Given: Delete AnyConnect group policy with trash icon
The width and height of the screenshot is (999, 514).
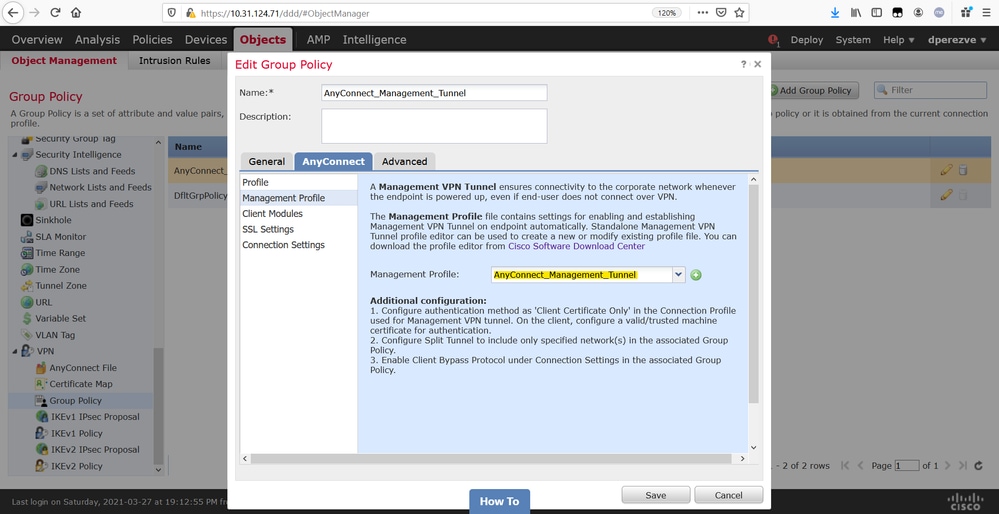Looking at the screenshot, I should coord(963,170).
